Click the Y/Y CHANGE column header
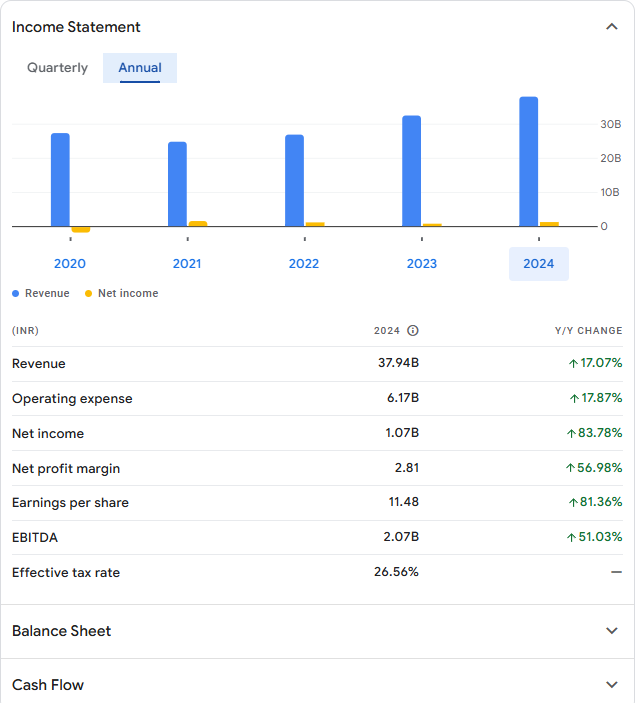The height and width of the screenshot is (703, 635). [x=588, y=330]
